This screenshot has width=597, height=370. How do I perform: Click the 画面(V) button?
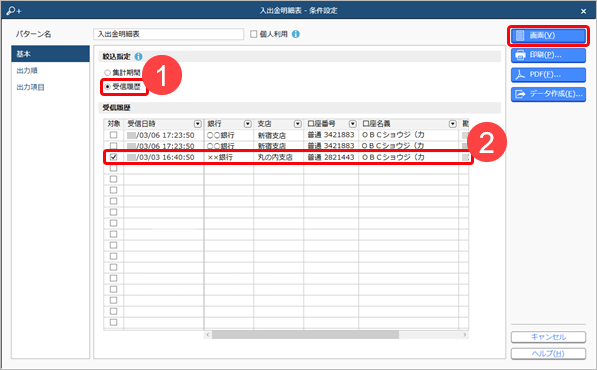pos(548,36)
